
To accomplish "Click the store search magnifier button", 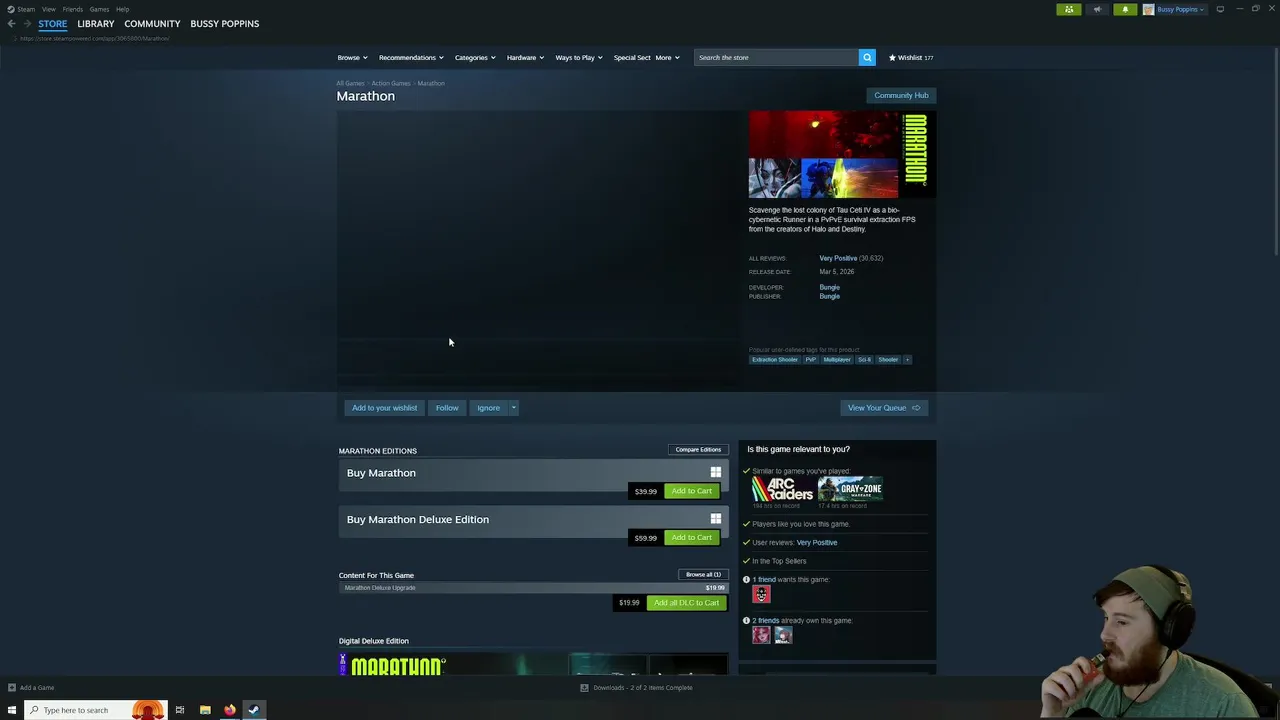I will pyautogui.click(x=867, y=57).
